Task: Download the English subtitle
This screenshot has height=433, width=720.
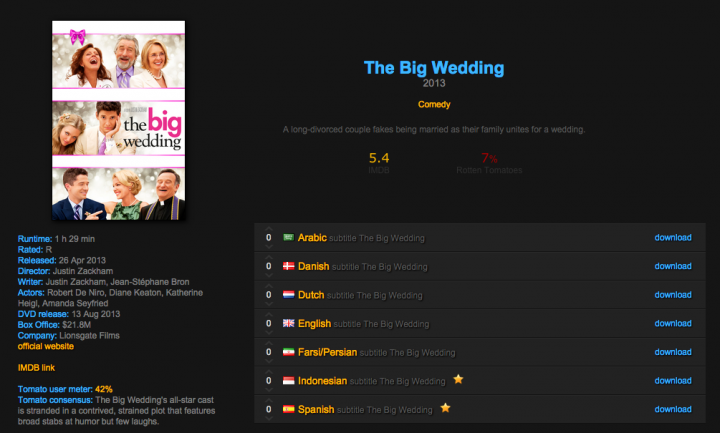Action: pyautogui.click(x=673, y=323)
